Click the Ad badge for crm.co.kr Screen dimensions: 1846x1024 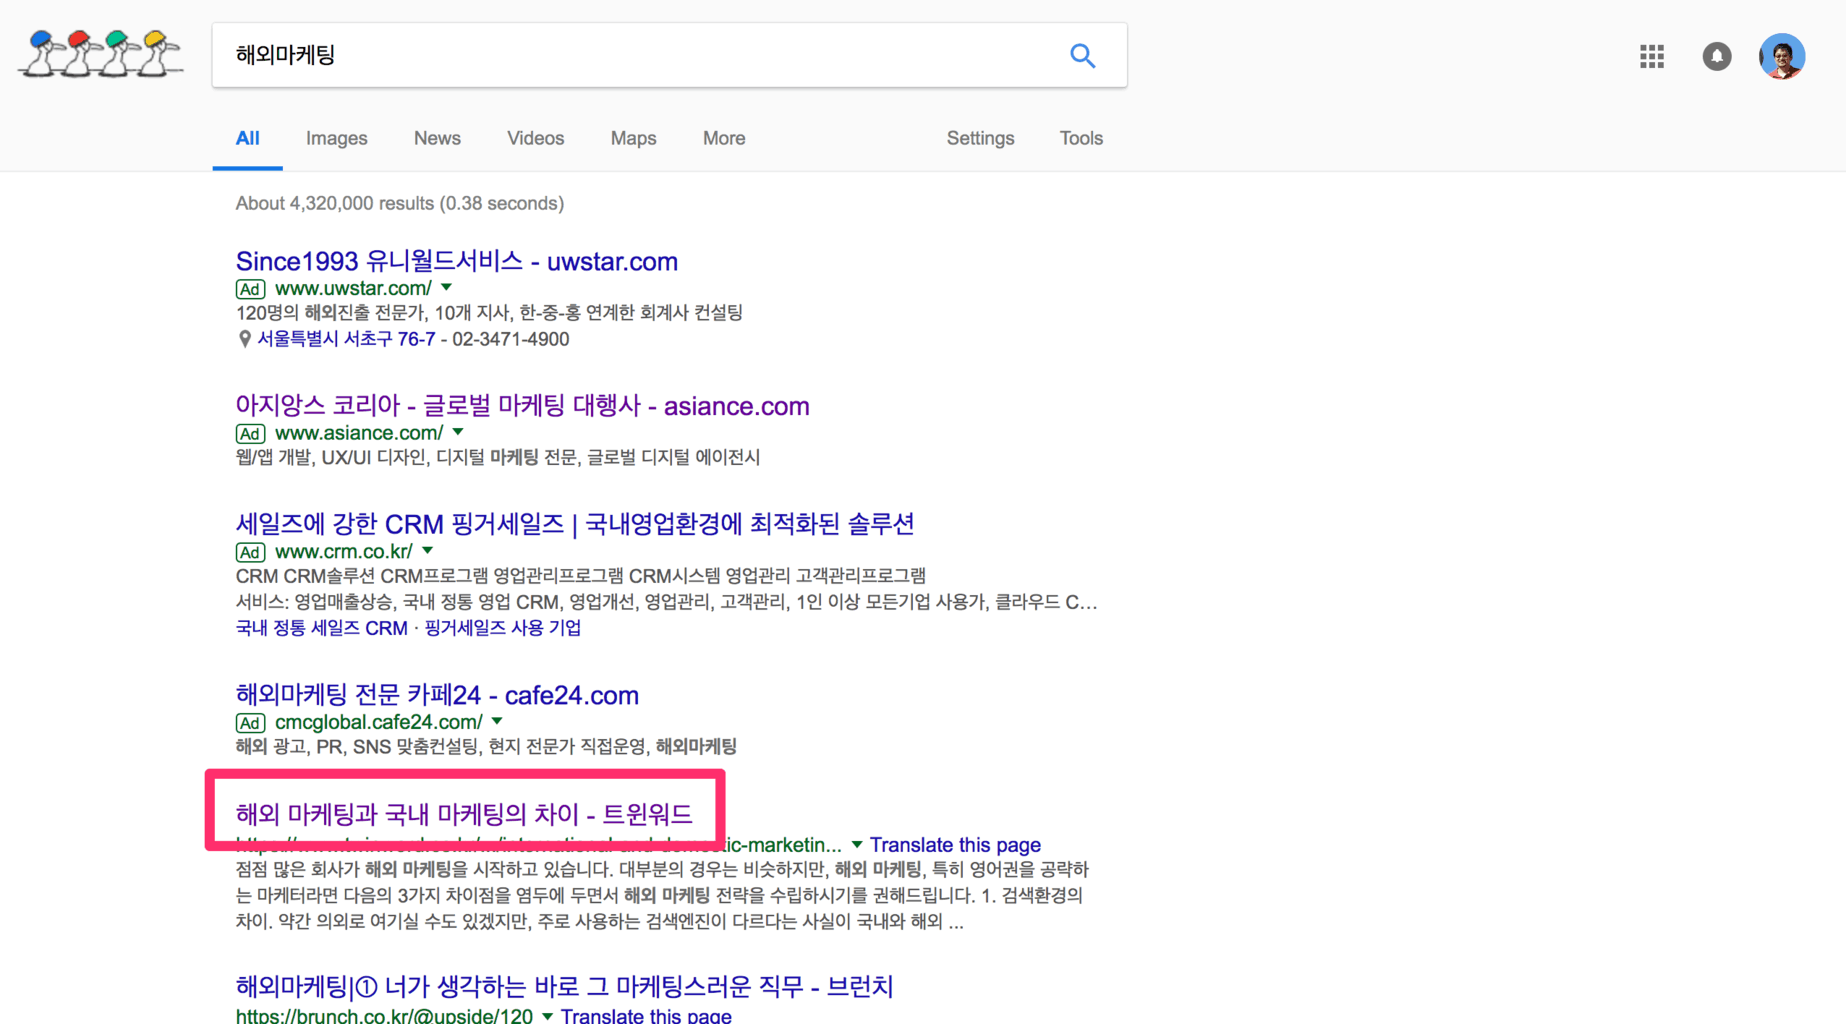pyautogui.click(x=250, y=552)
